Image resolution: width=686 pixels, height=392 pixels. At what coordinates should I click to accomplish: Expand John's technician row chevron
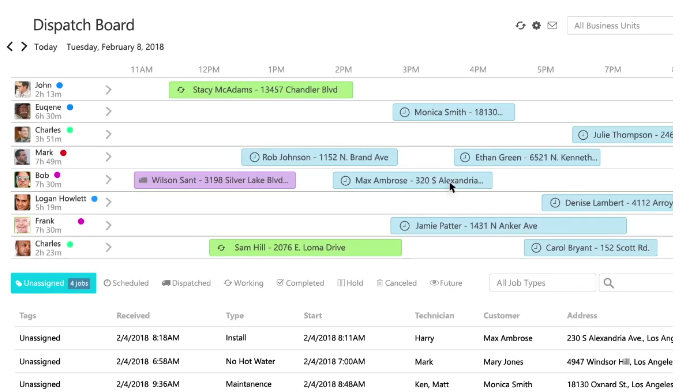[108, 90]
